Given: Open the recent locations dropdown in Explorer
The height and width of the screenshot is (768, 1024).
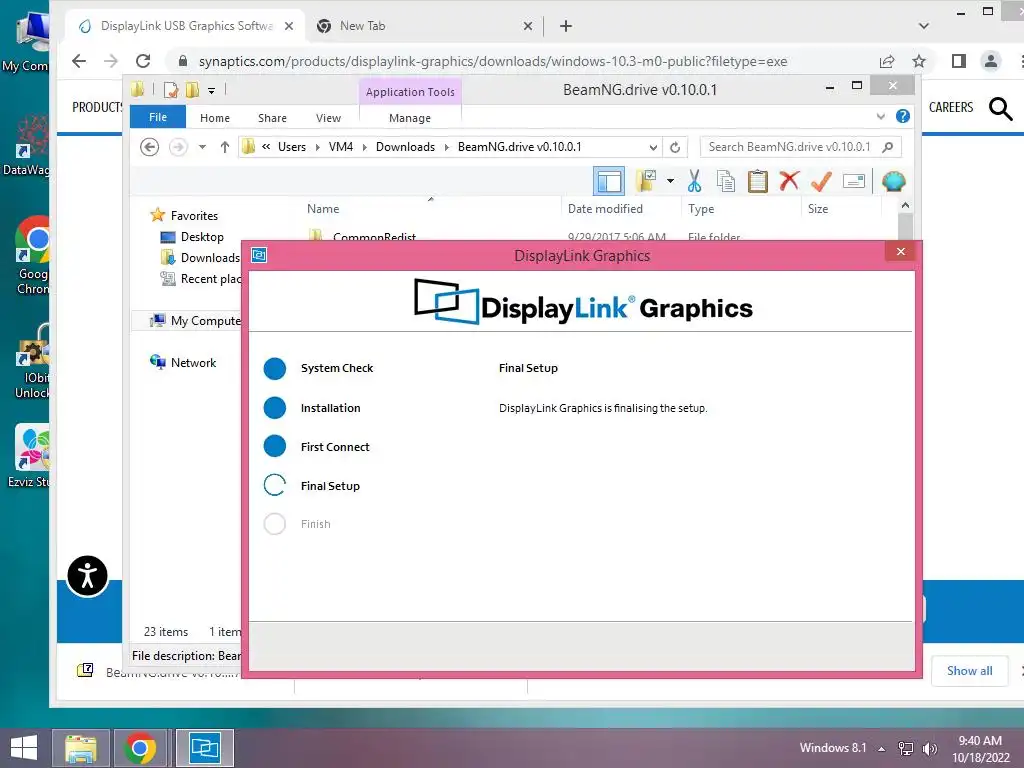Looking at the screenshot, I should tap(202, 147).
